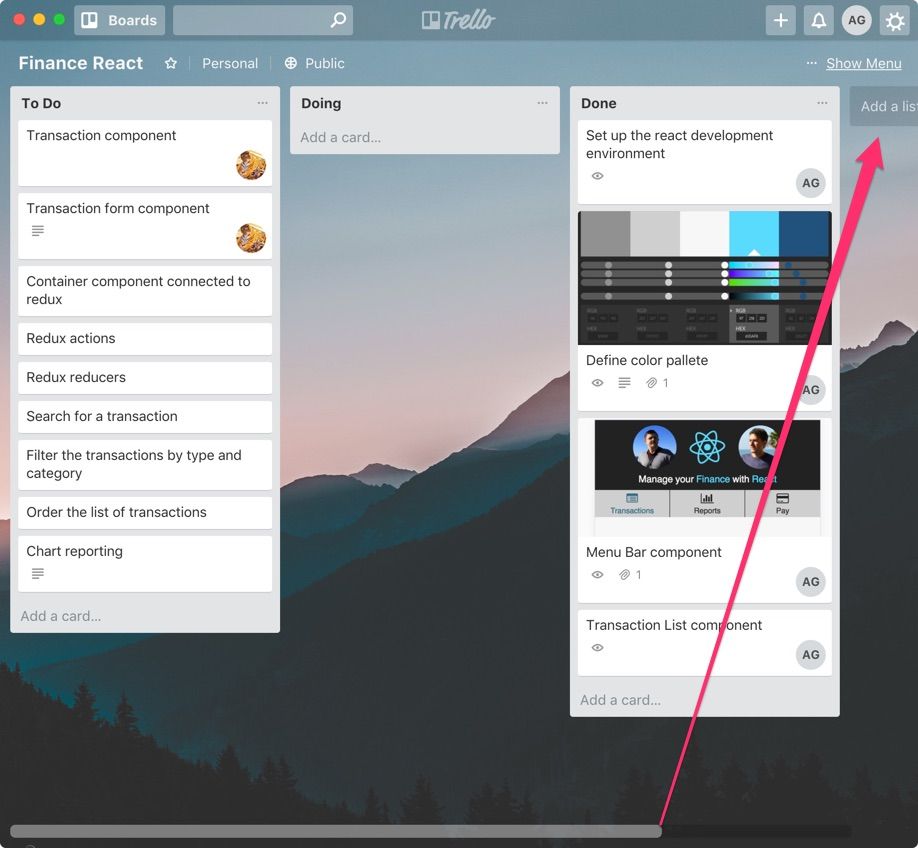Open the Personal team link
Screen dimensions: 918x848
[230, 63]
